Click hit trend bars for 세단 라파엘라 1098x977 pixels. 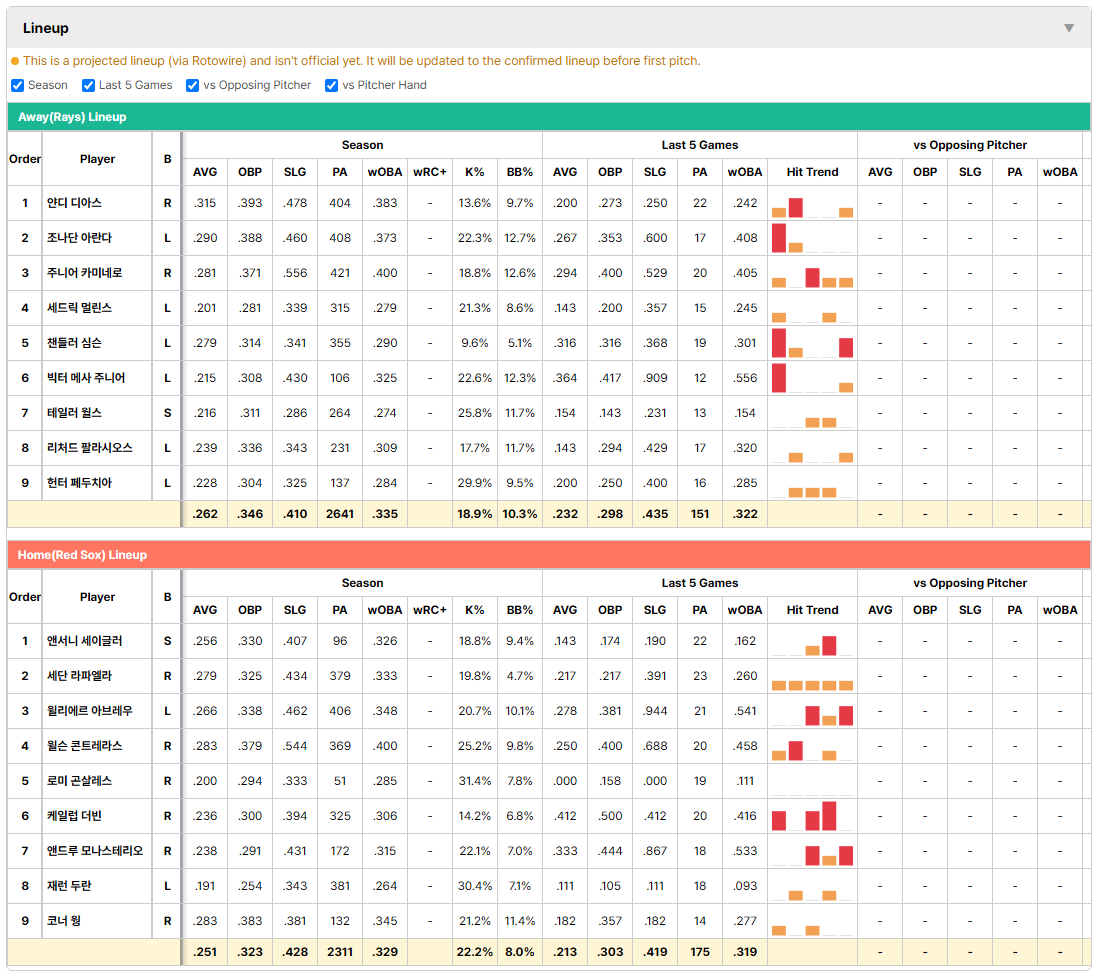pyautogui.click(x=812, y=677)
